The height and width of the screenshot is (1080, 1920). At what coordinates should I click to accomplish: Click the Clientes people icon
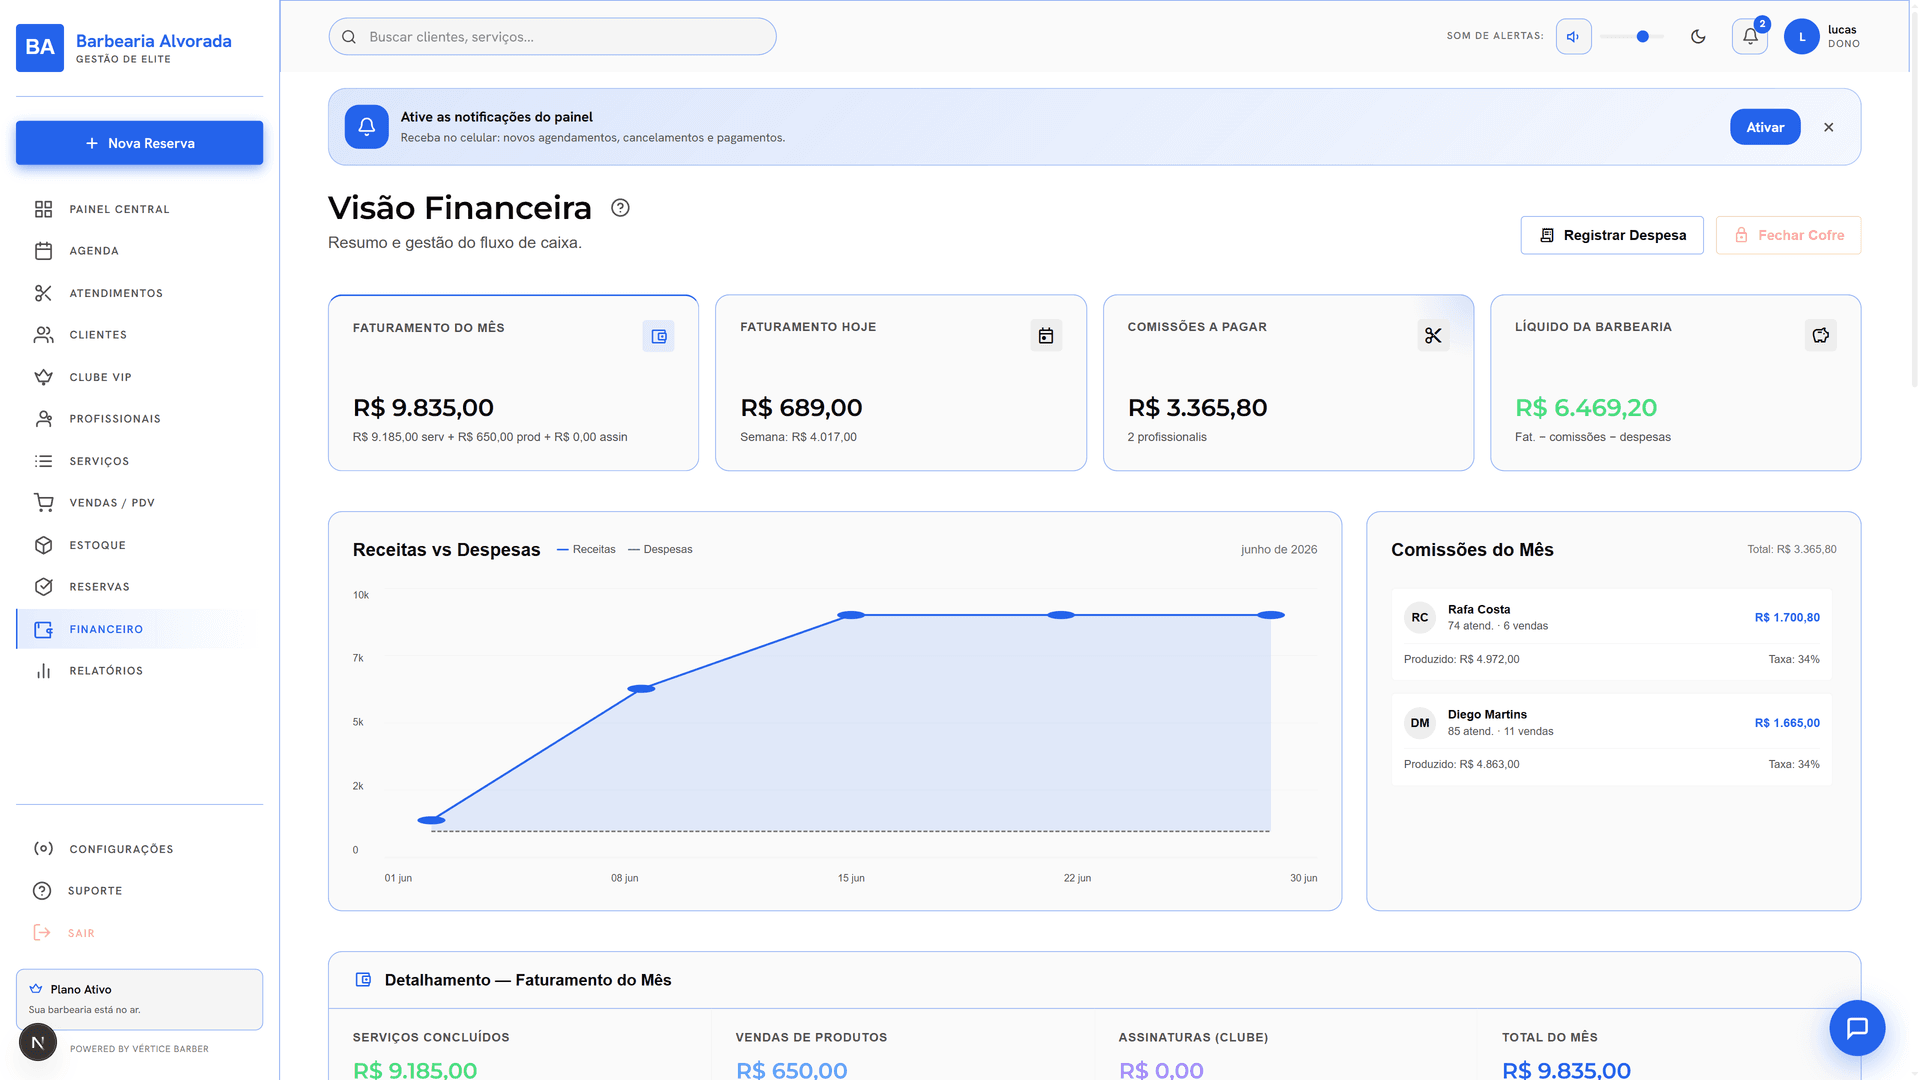43,335
